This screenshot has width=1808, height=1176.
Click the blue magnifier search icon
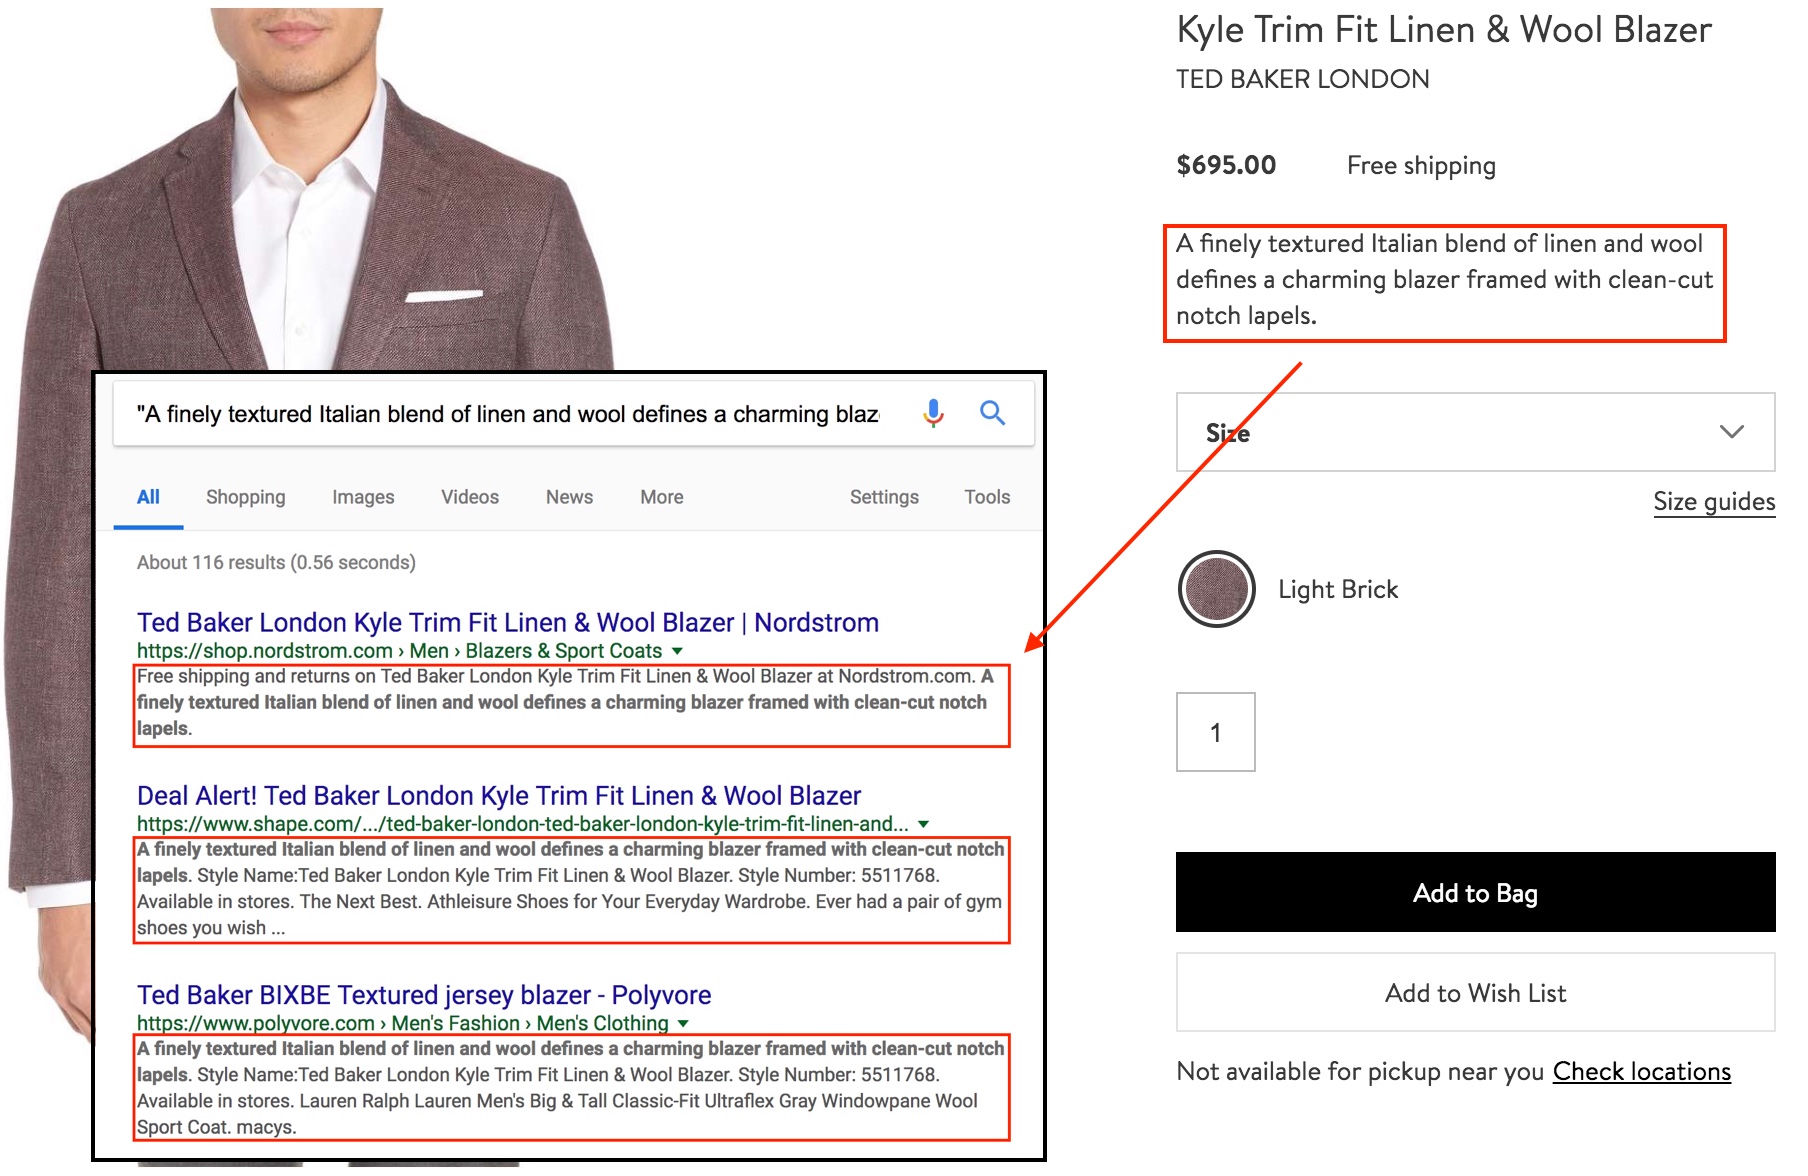tap(992, 412)
